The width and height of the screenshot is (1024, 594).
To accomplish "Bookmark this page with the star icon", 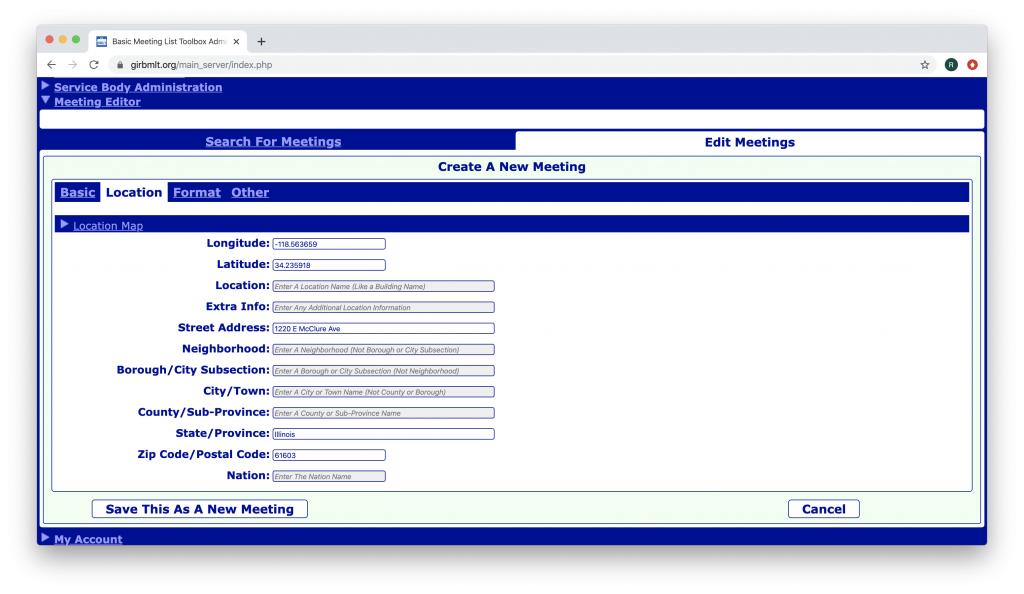I will click(x=925, y=65).
